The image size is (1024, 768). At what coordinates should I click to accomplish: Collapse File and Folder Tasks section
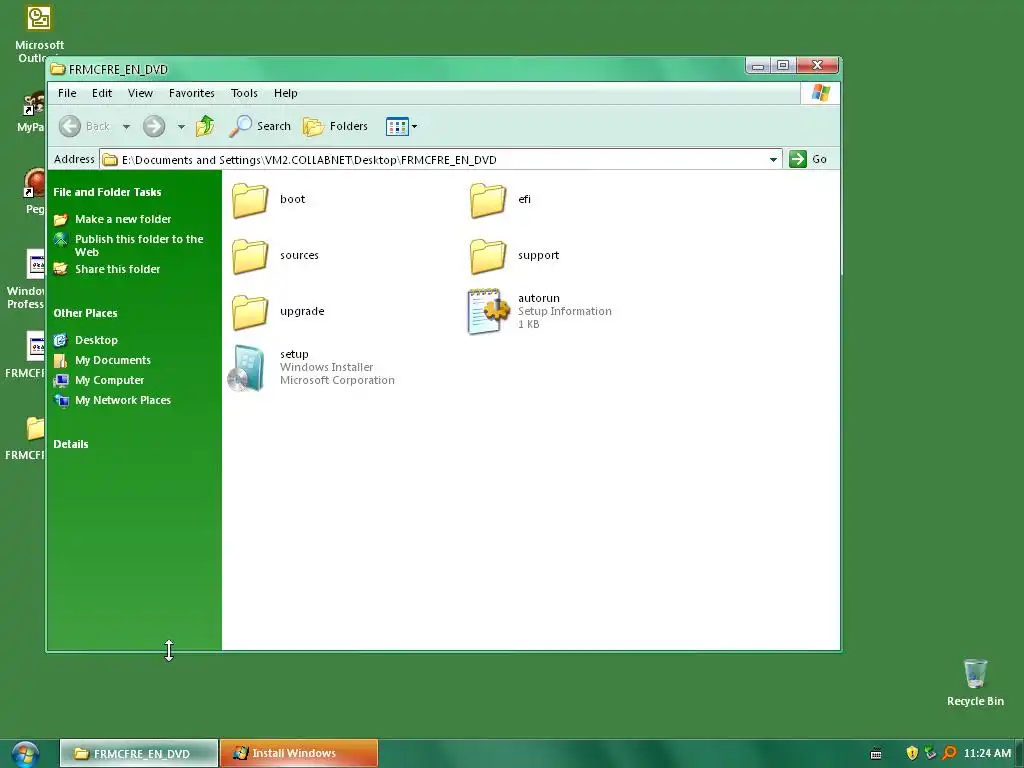pyautogui.click(x=107, y=192)
